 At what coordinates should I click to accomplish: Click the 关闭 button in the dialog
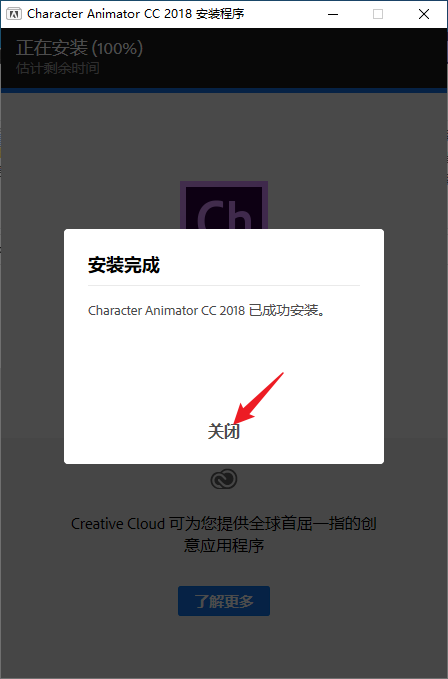pos(223,431)
